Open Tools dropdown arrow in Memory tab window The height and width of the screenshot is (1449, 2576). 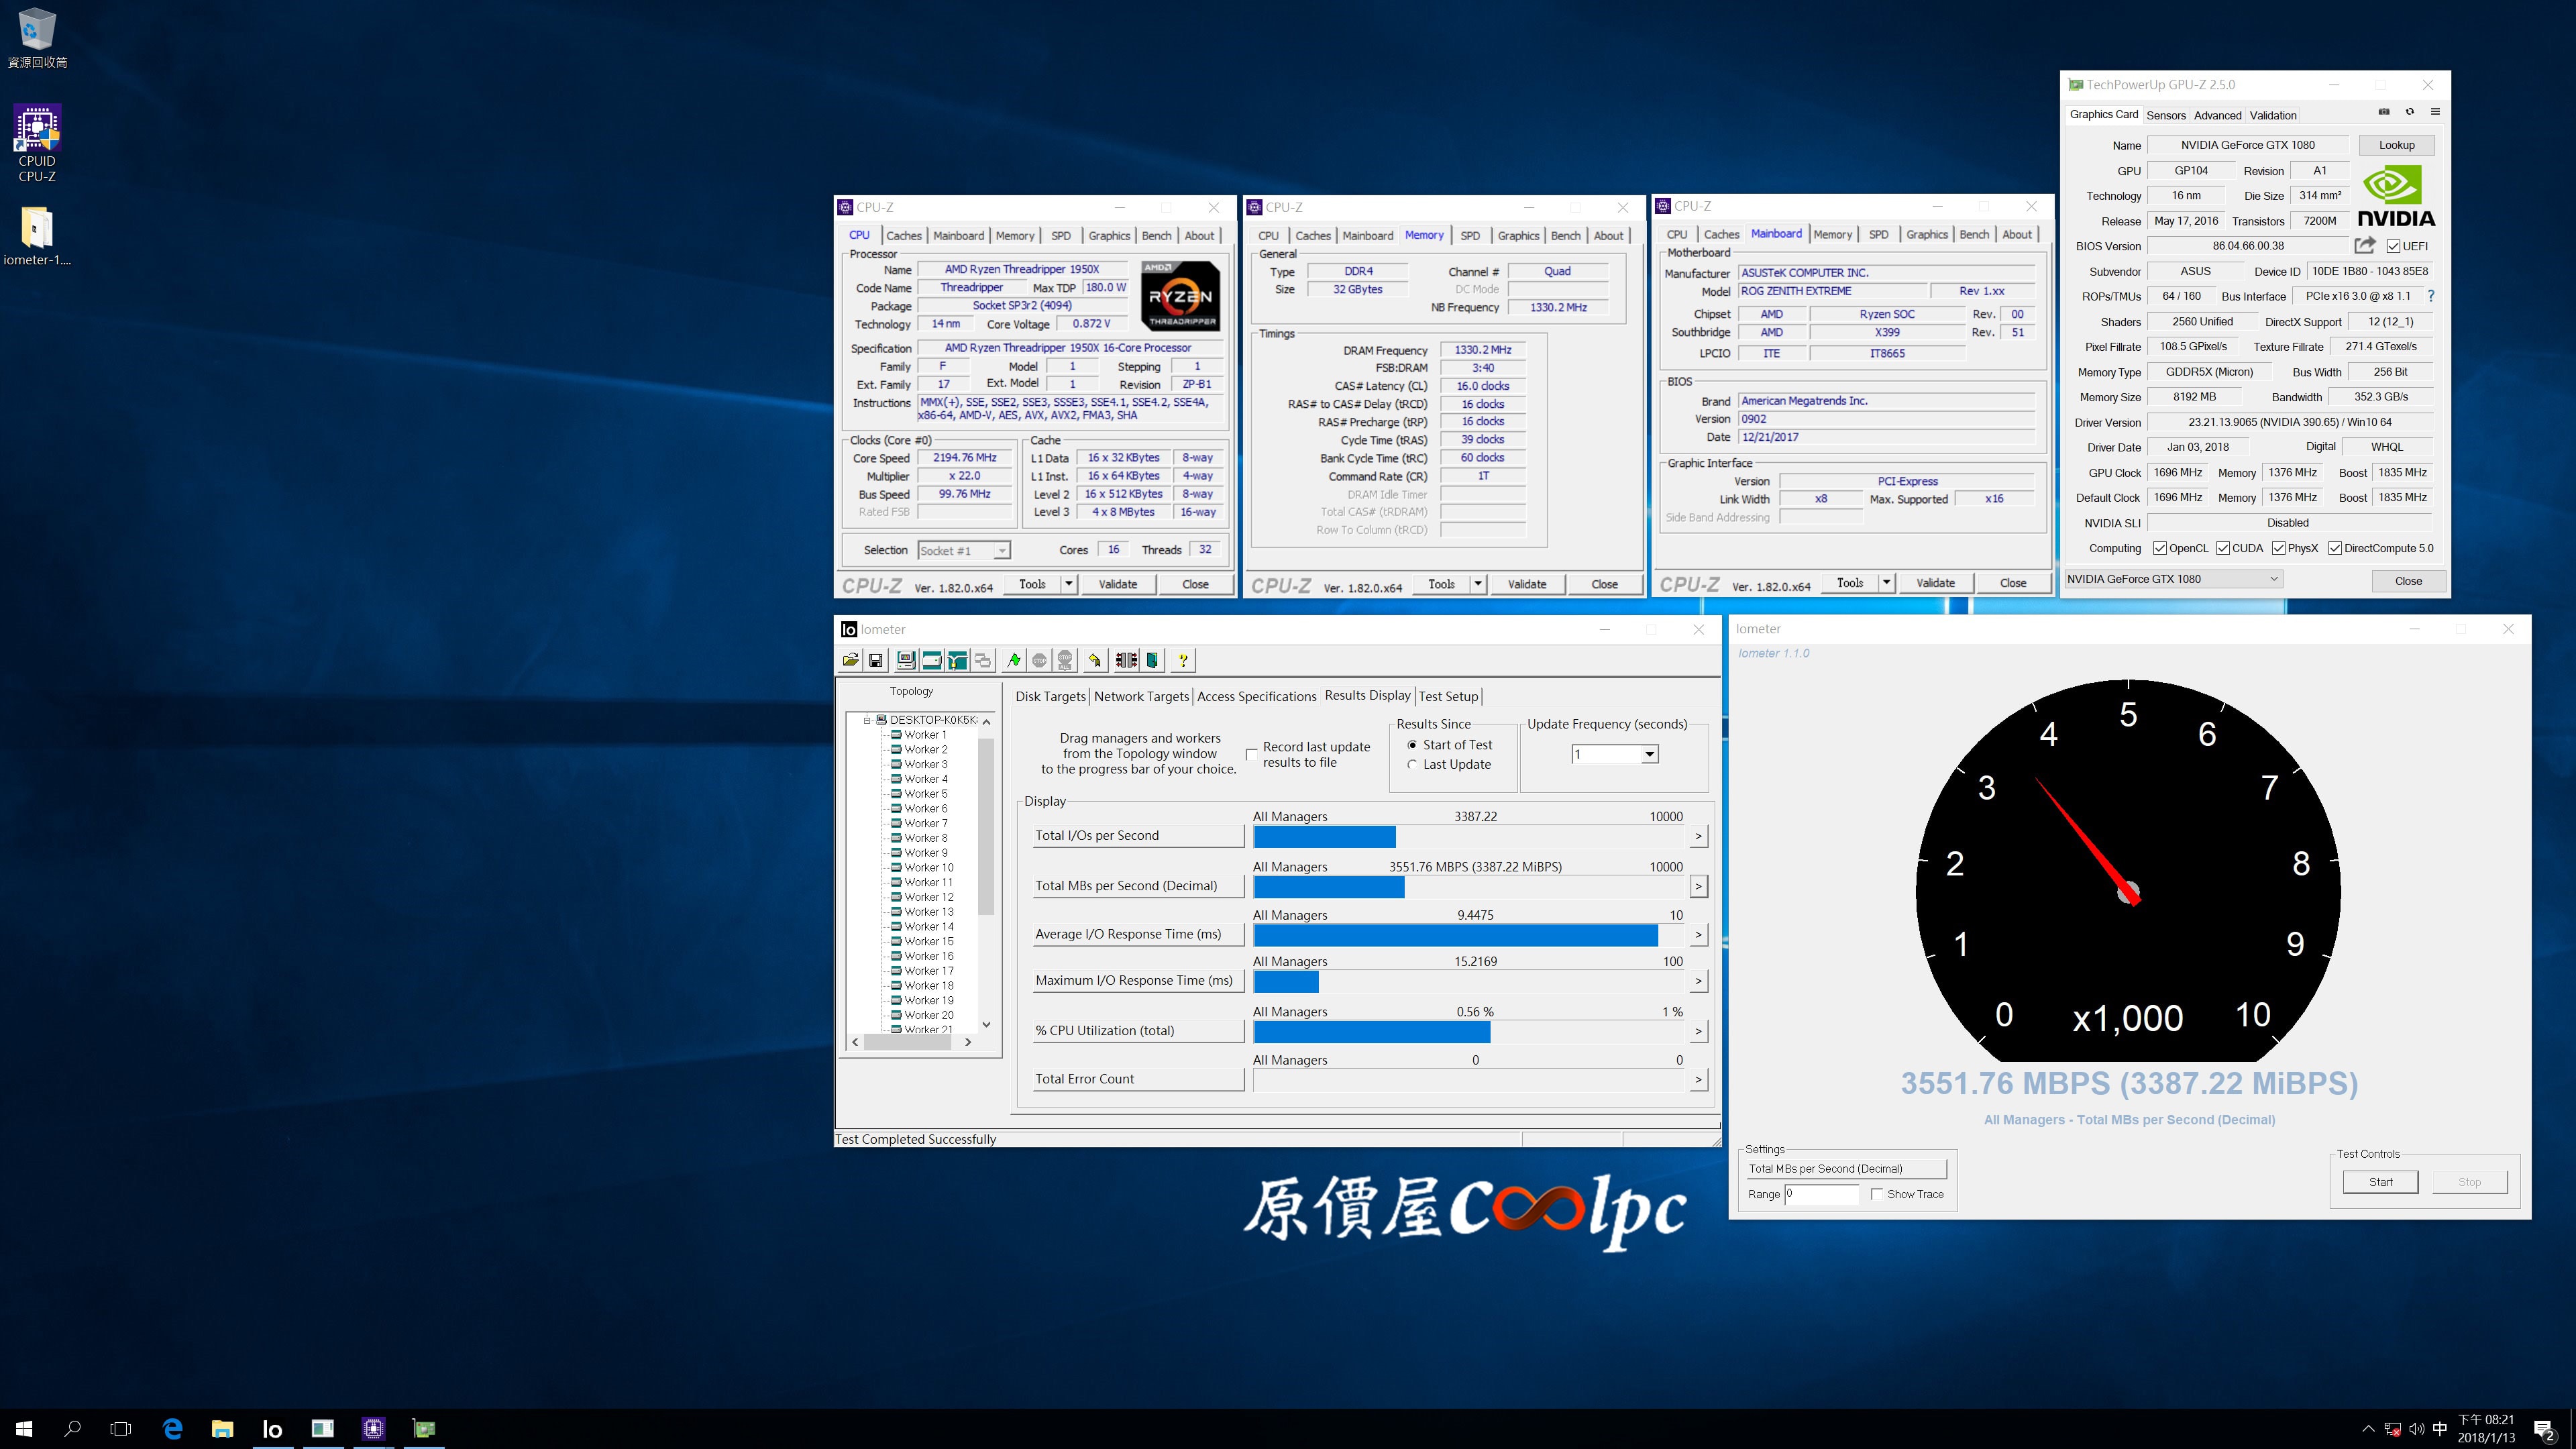click(x=1477, y=584)
